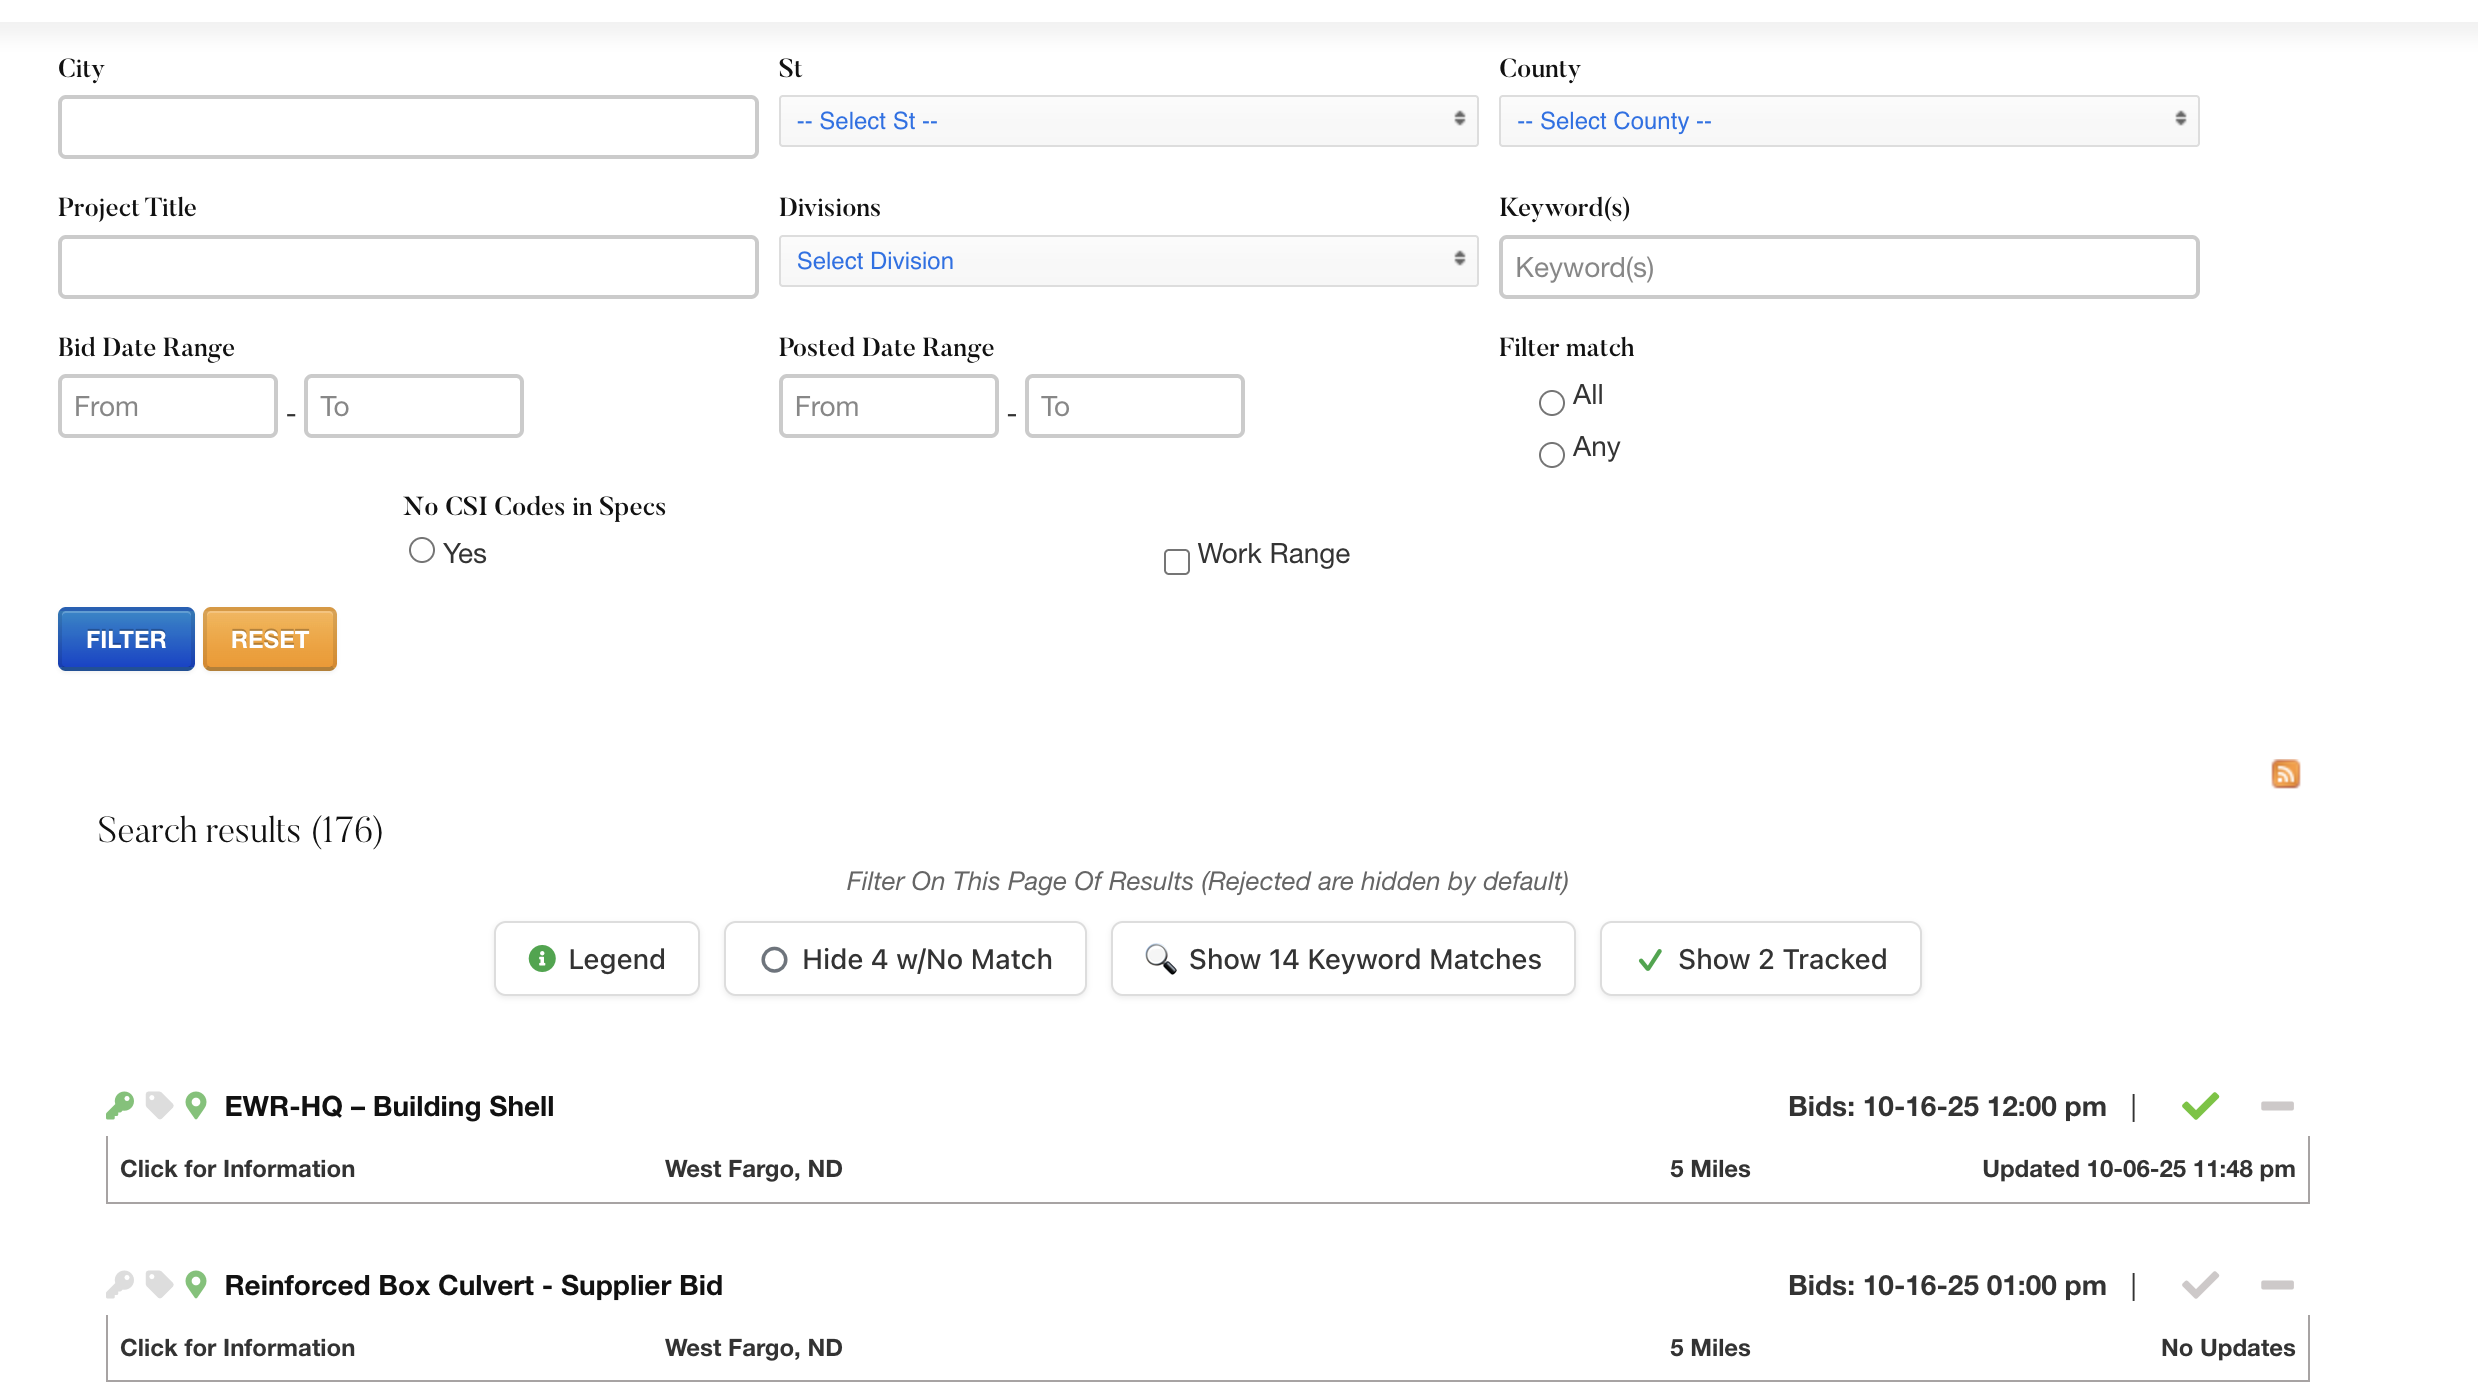Click green checkmark to track EWR-HQ Building Shell
The image size is (2478, 1400).
point(2200,1105)
